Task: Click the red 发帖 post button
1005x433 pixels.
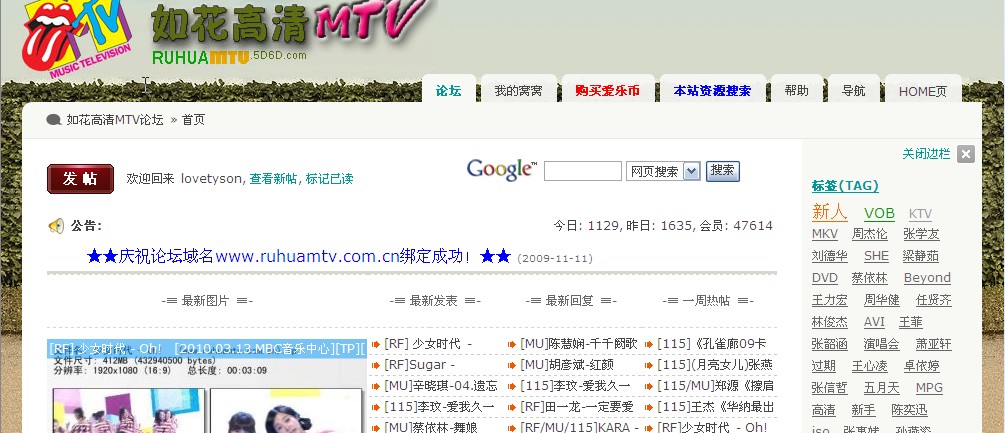Action: point(80,179)
